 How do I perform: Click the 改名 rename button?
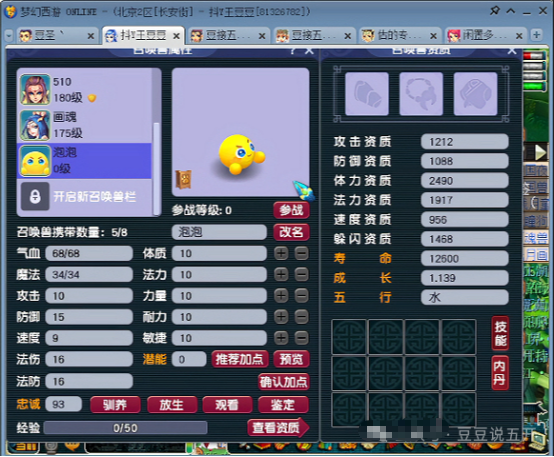[x=291, y=232]
